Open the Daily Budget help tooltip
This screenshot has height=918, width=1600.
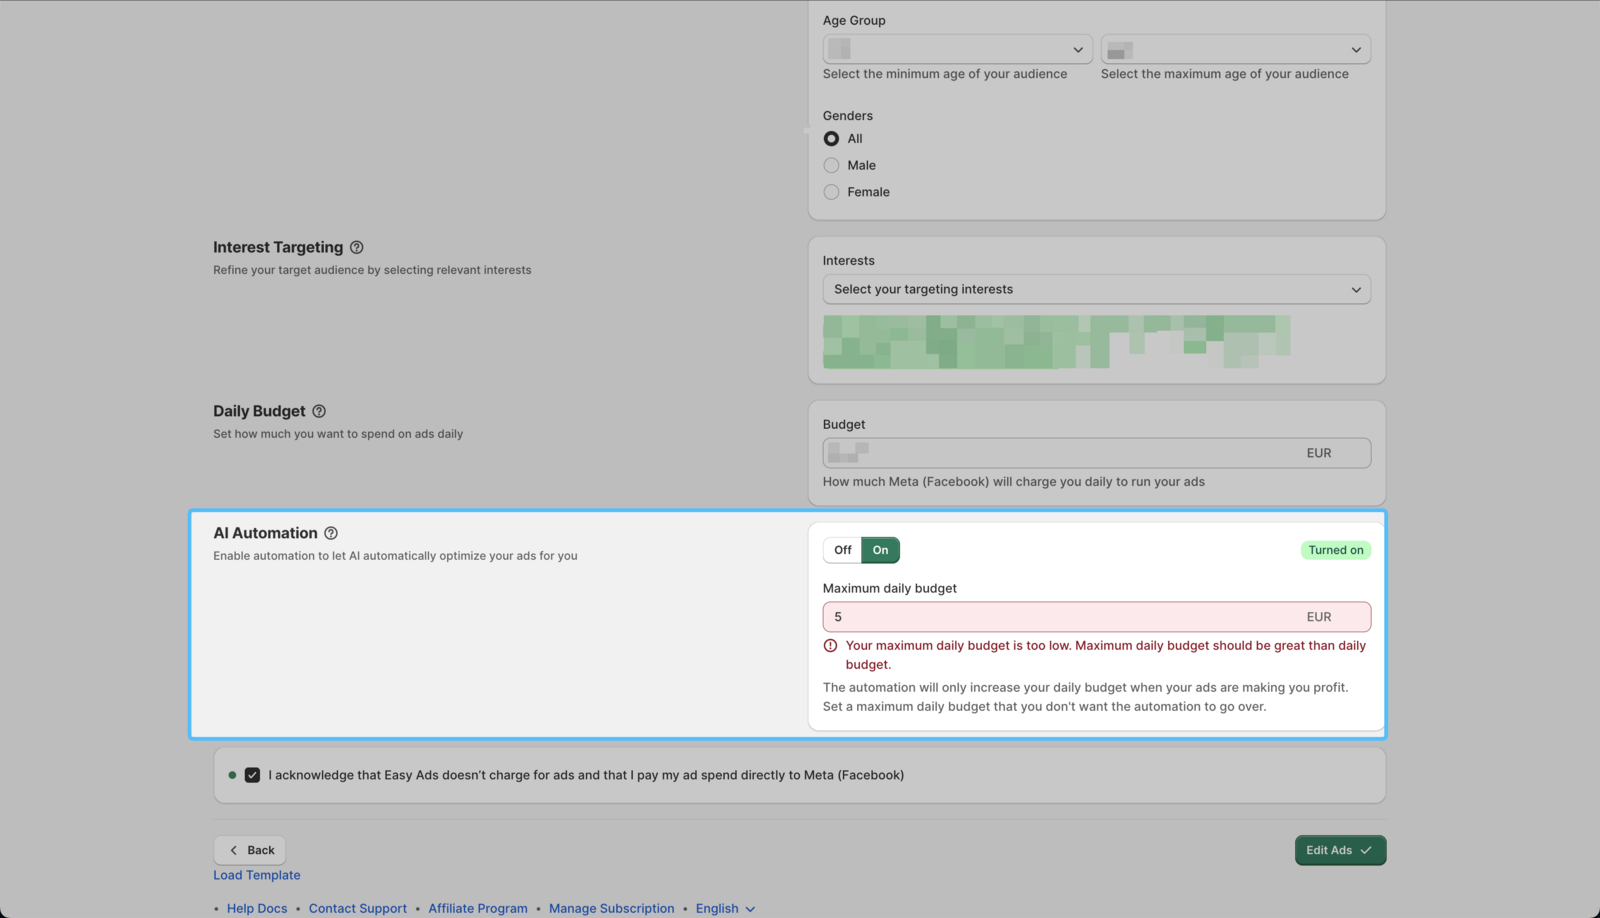(319, 410)
